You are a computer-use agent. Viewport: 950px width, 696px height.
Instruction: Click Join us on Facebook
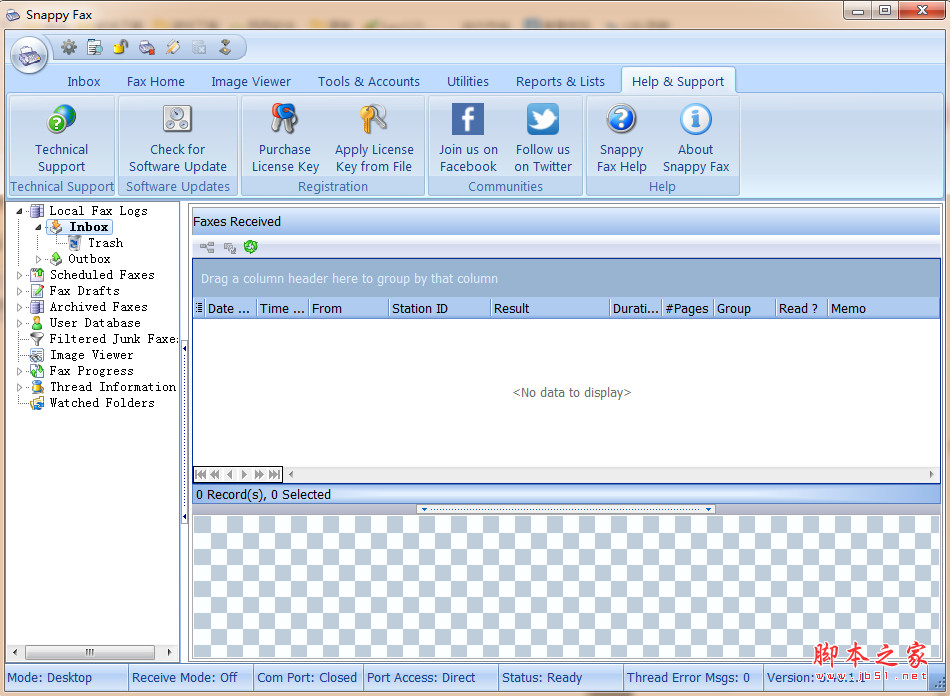tap(468, 139)
